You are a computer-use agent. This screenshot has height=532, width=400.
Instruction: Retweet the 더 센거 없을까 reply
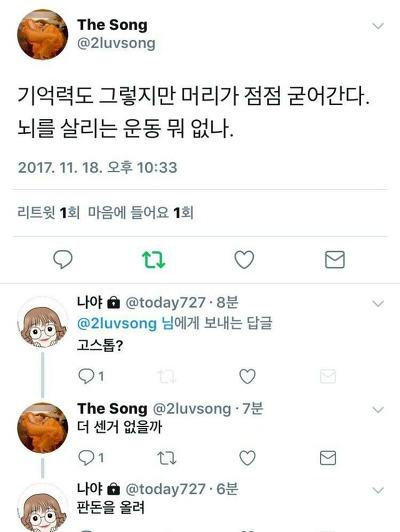click(x=167, y=458)
